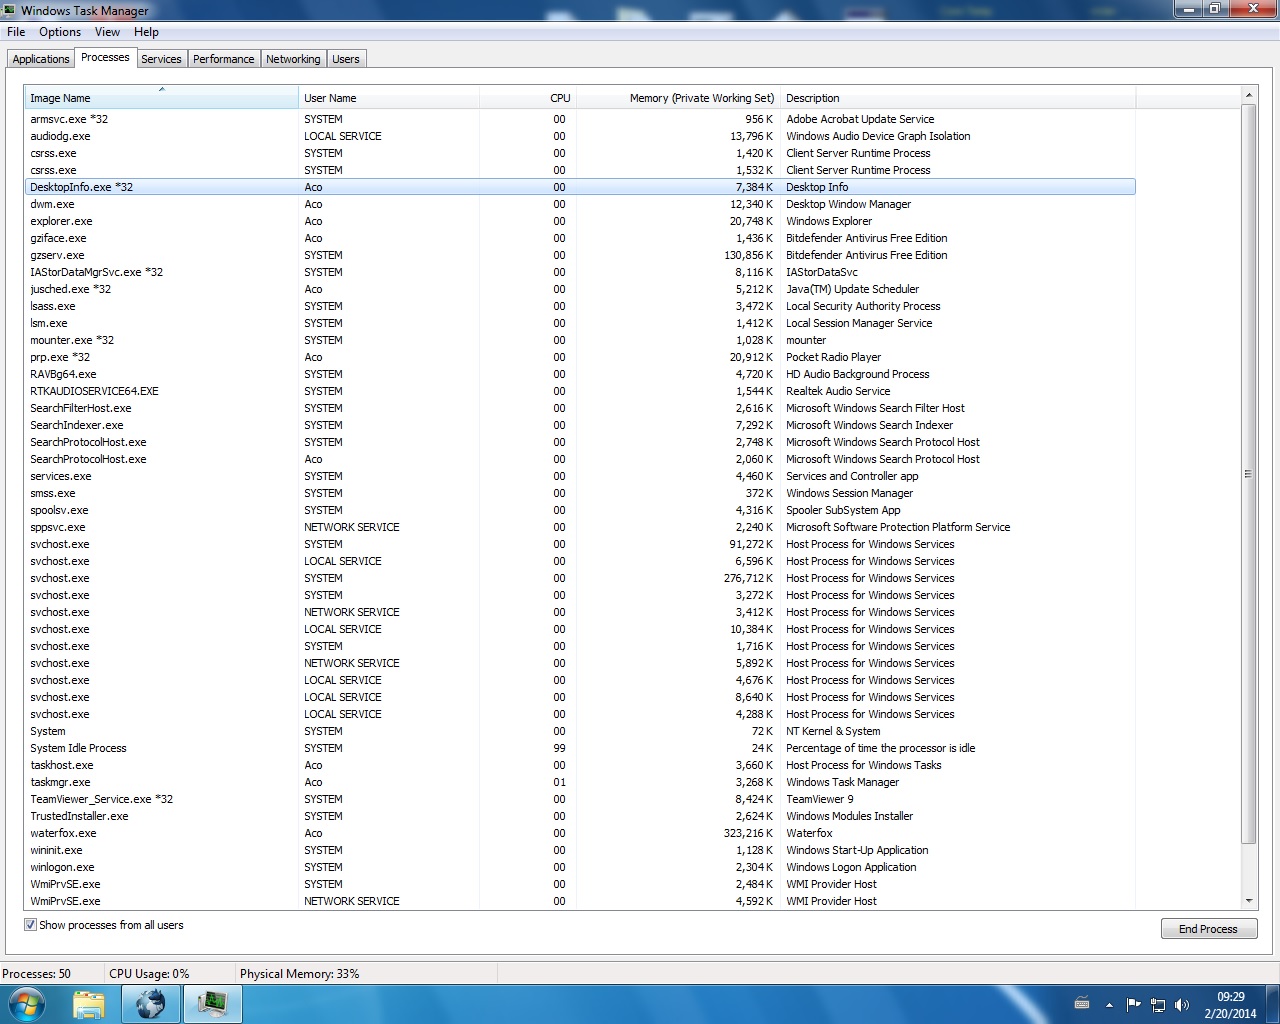Click the Processes: 50 status text
Screen dimensions: 1280x1024
(x=37, y=974)
